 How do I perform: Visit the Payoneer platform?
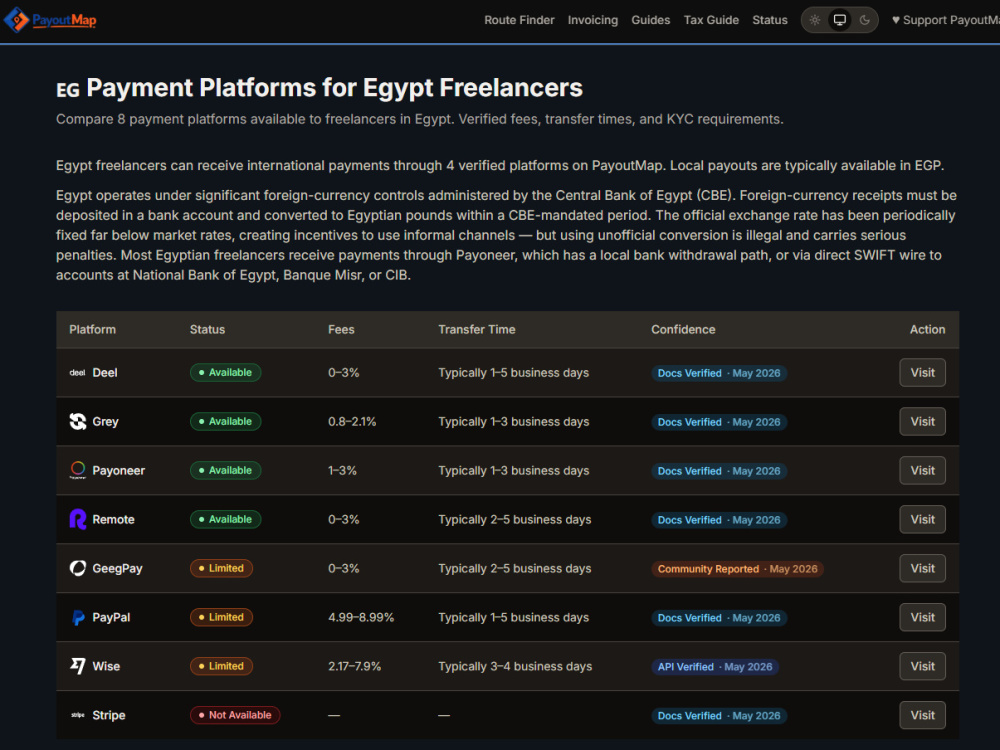pyautogui.click(x=922, y=470)
